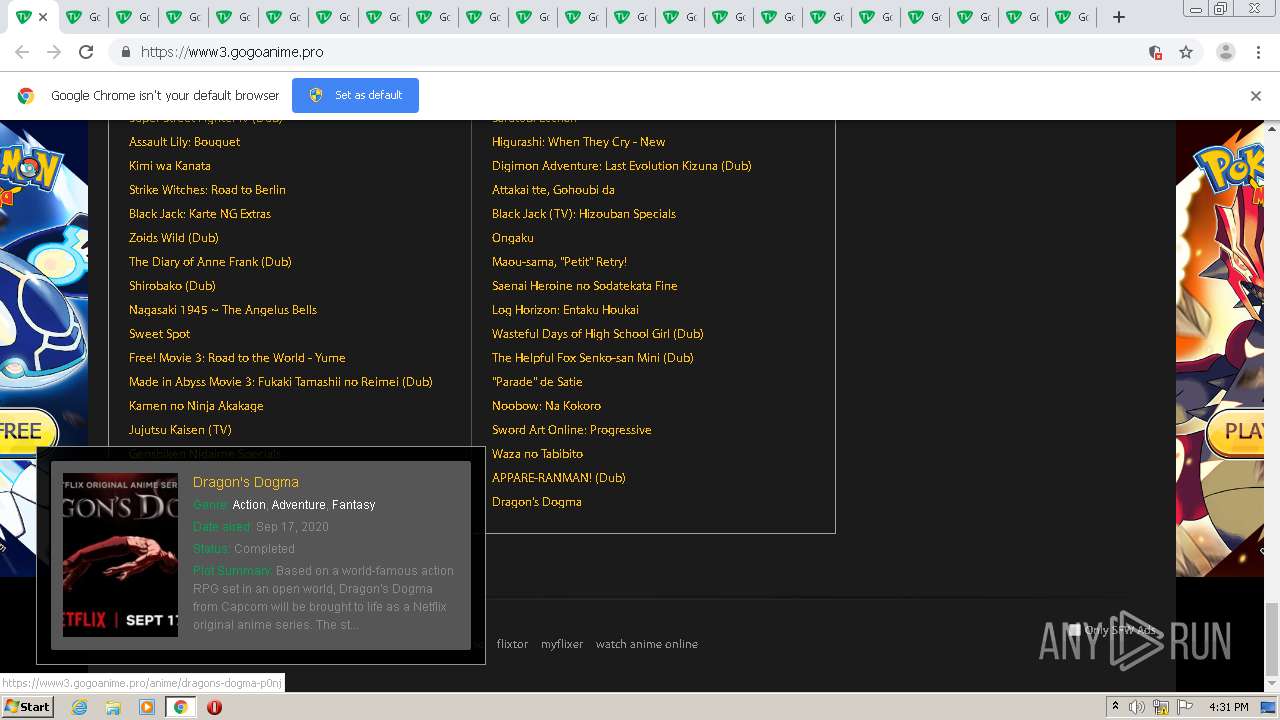Open "Parade" de Satie link
Image resolution: width=1280 pixels, height=720 pixels.
coord(537,382)
